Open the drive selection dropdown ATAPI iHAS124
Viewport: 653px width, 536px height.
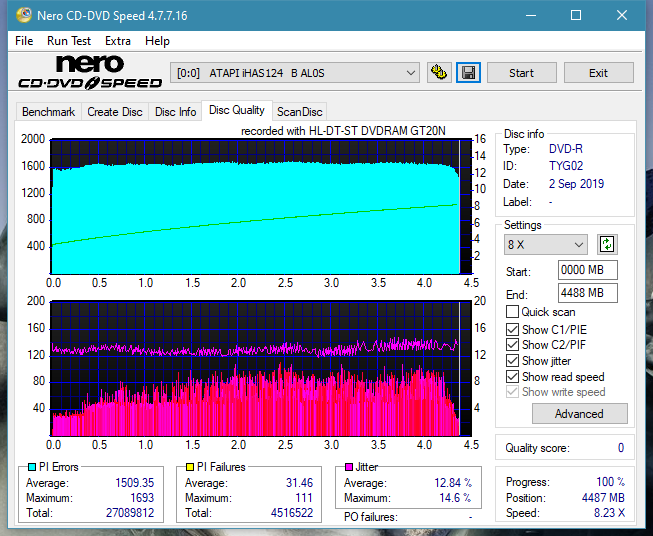click(295, 73)
